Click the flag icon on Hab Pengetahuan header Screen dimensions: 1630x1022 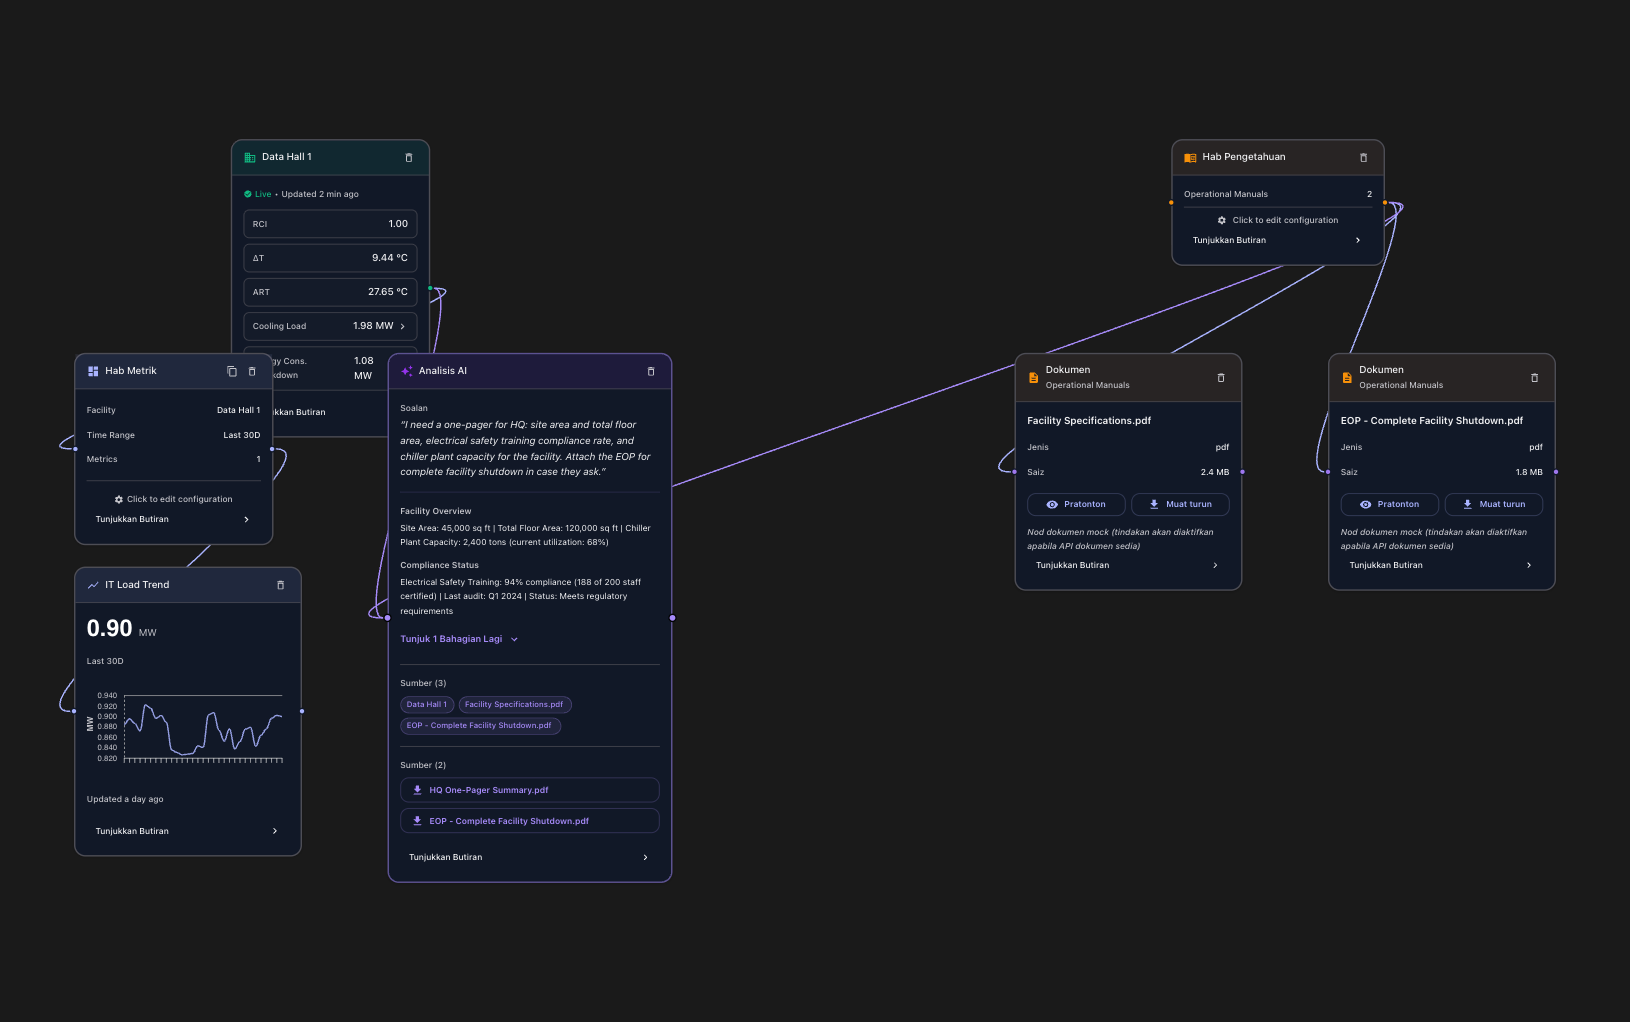pyautogui.click(x=1189, y=157)
